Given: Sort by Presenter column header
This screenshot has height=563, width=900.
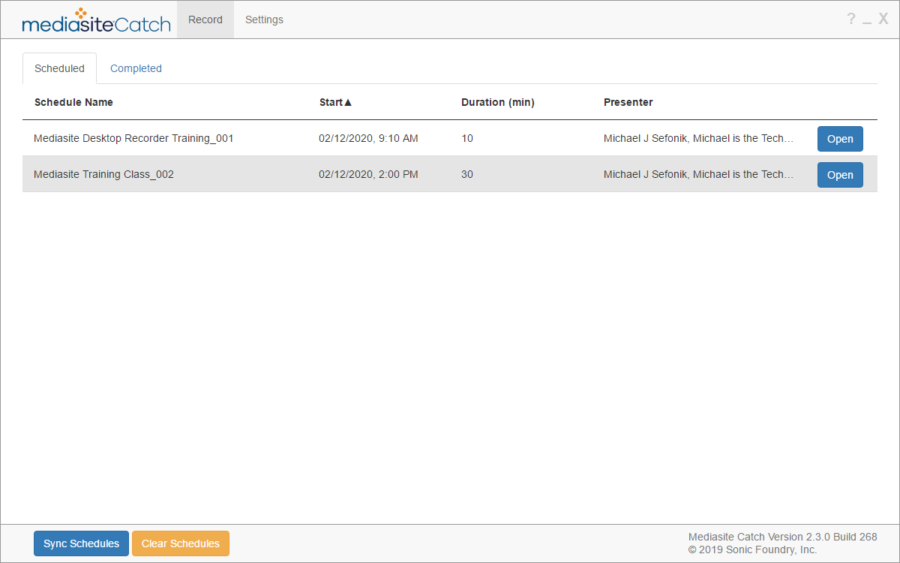Looking at the screenshot, I should coord(628,102).
